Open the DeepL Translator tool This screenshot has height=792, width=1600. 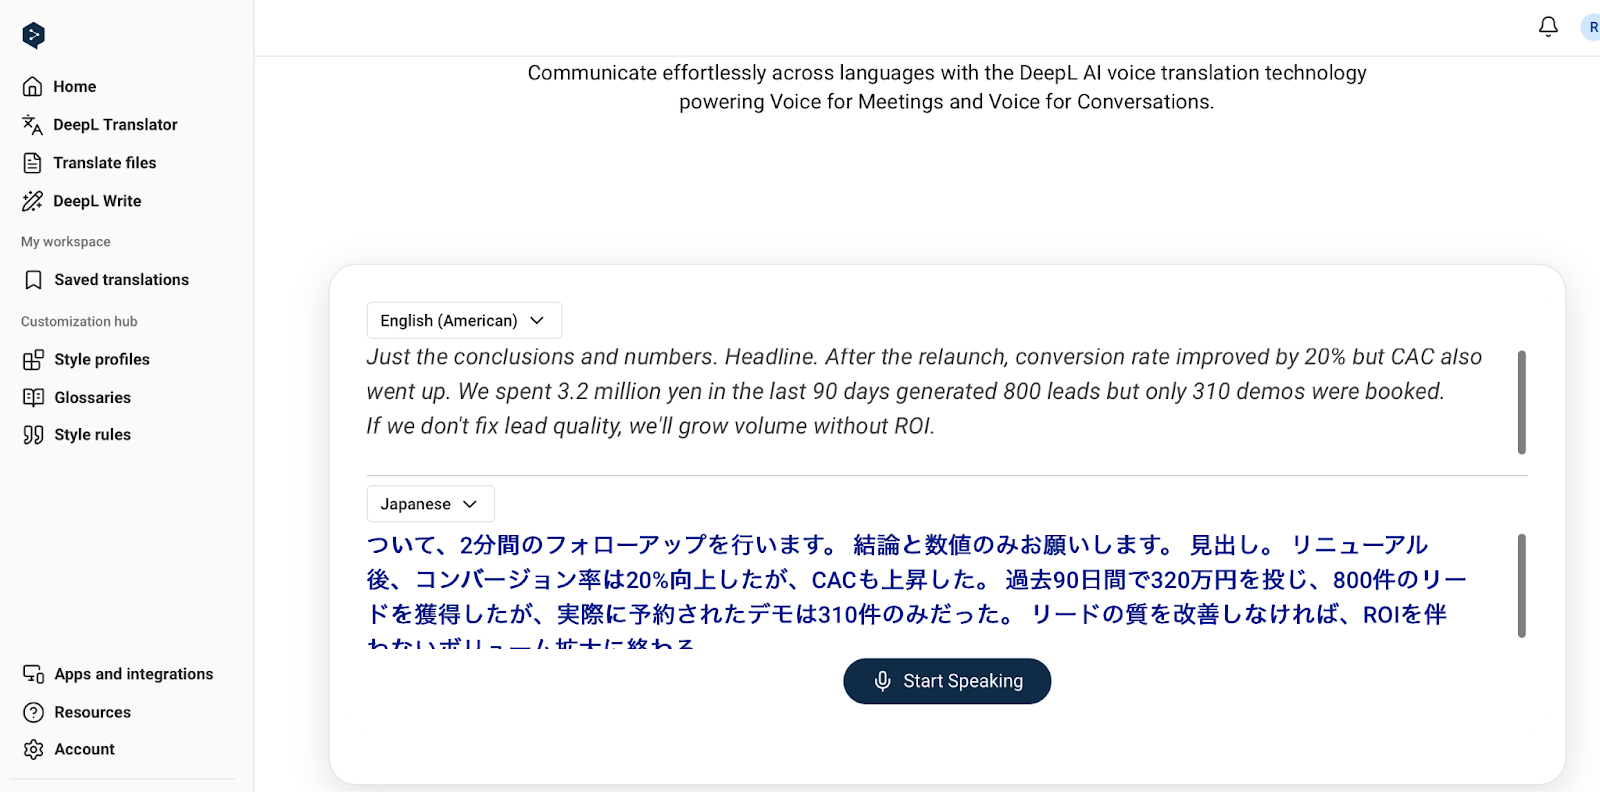pos(114,124)
